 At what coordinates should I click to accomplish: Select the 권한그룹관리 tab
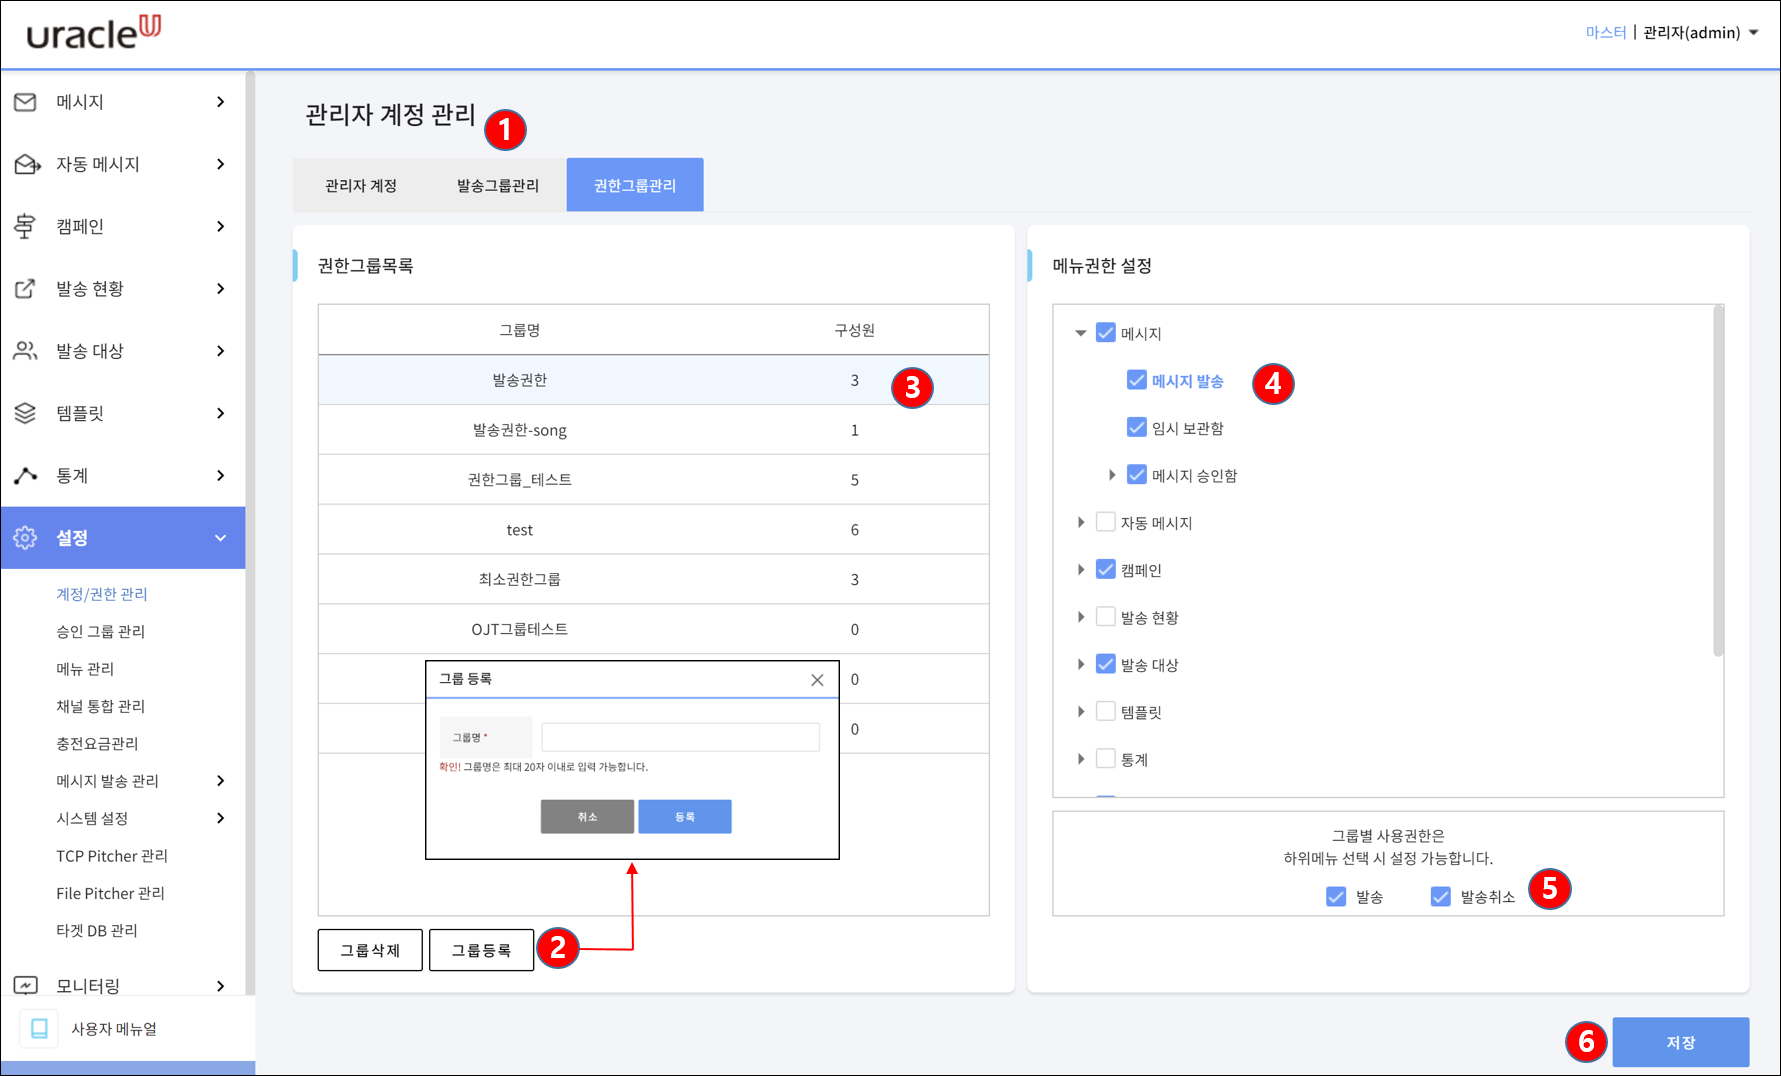pyautogui.click(x=635, y=185)
